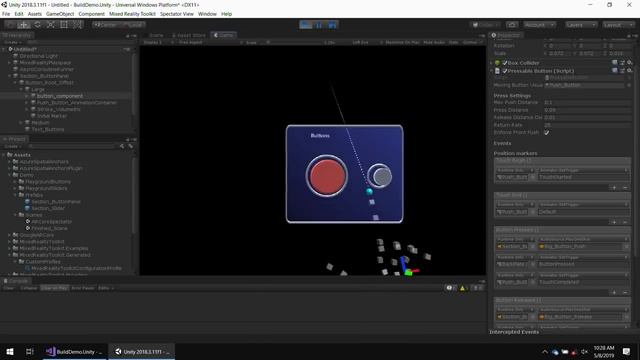Open the GameObject menu
The height and width of the screenshot is (360, 640).
pos(60,14)
